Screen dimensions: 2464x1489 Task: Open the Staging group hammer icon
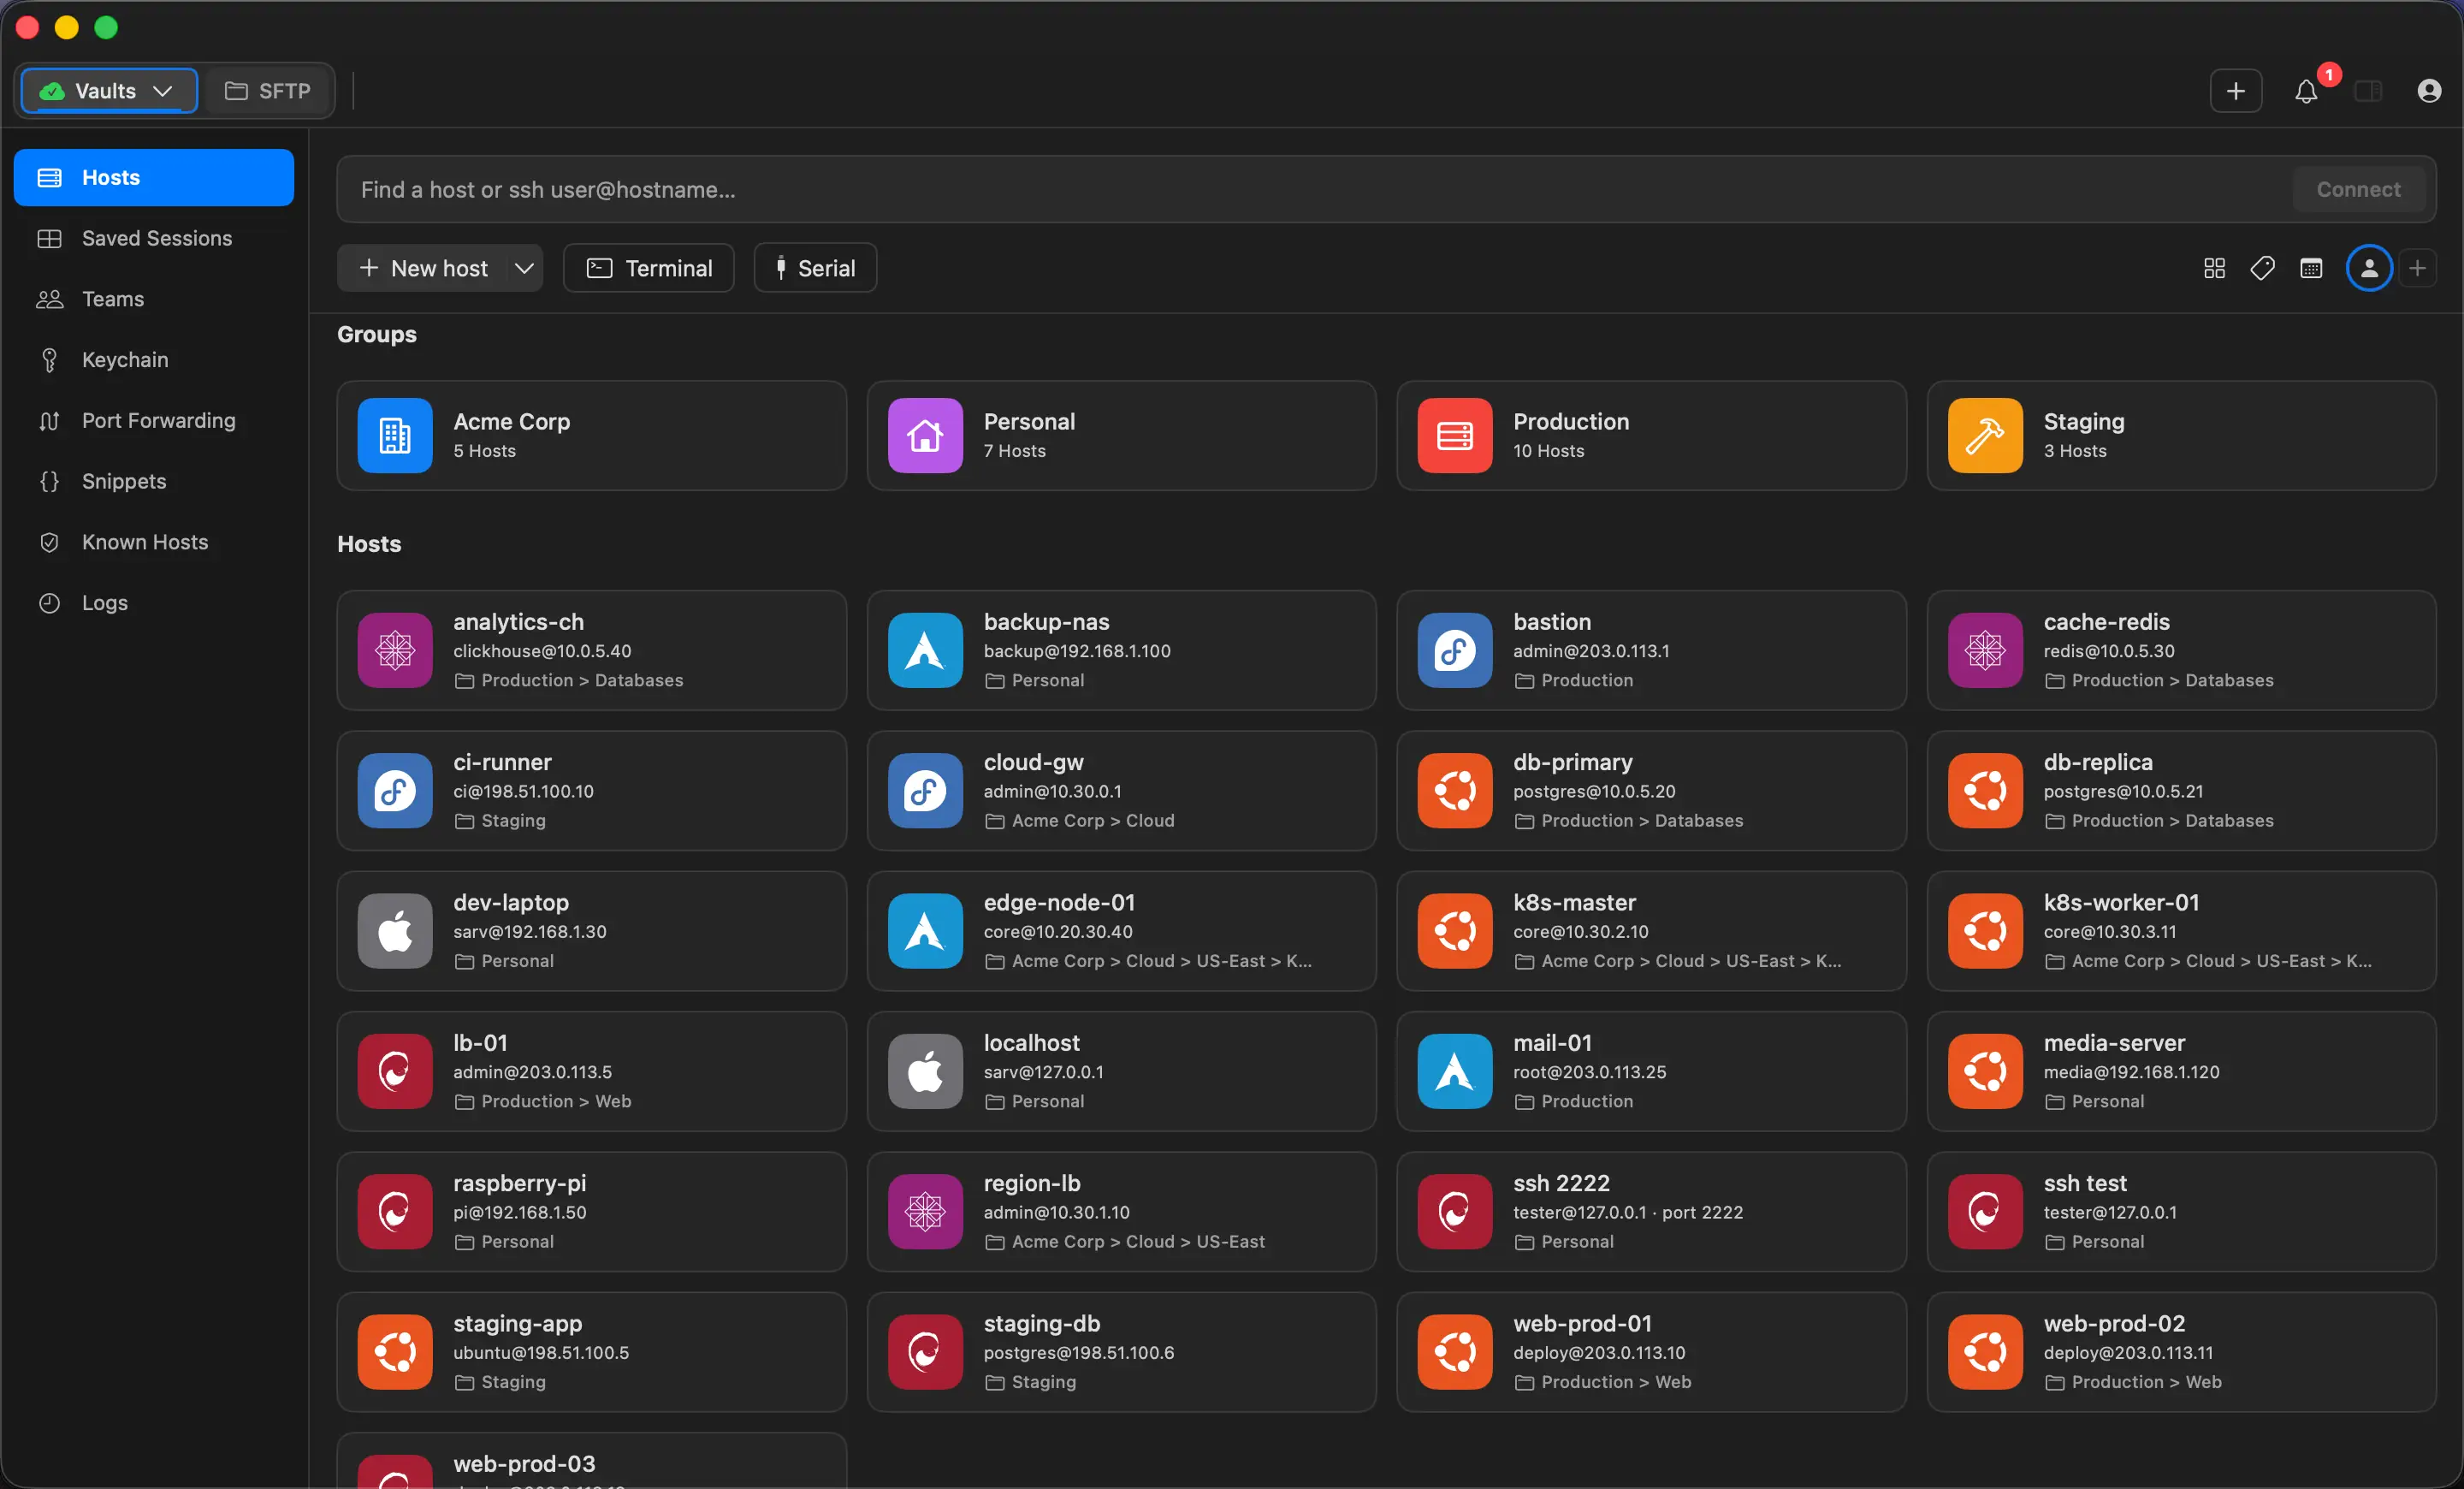pyautogui.click(x=1984, y=435)
